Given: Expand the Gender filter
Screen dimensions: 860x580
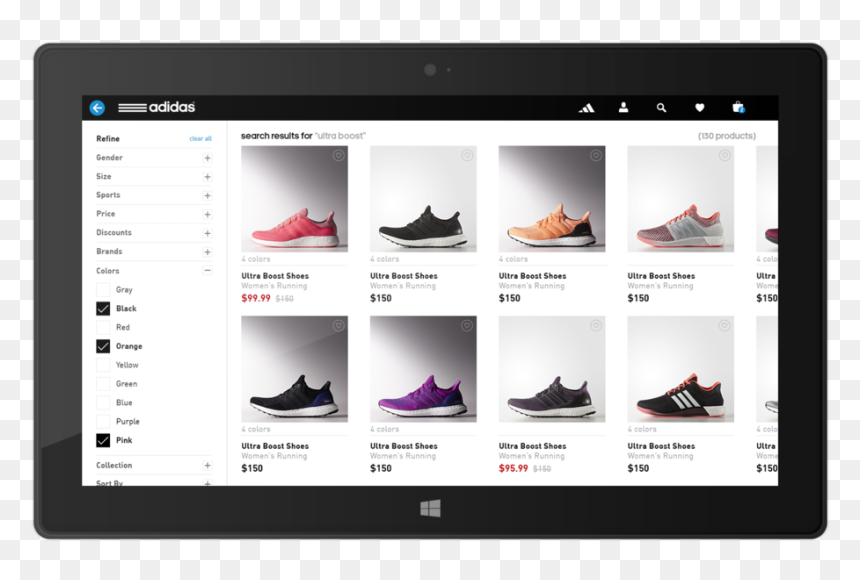Looking at the screenshot, I should [x=207, y=158].
